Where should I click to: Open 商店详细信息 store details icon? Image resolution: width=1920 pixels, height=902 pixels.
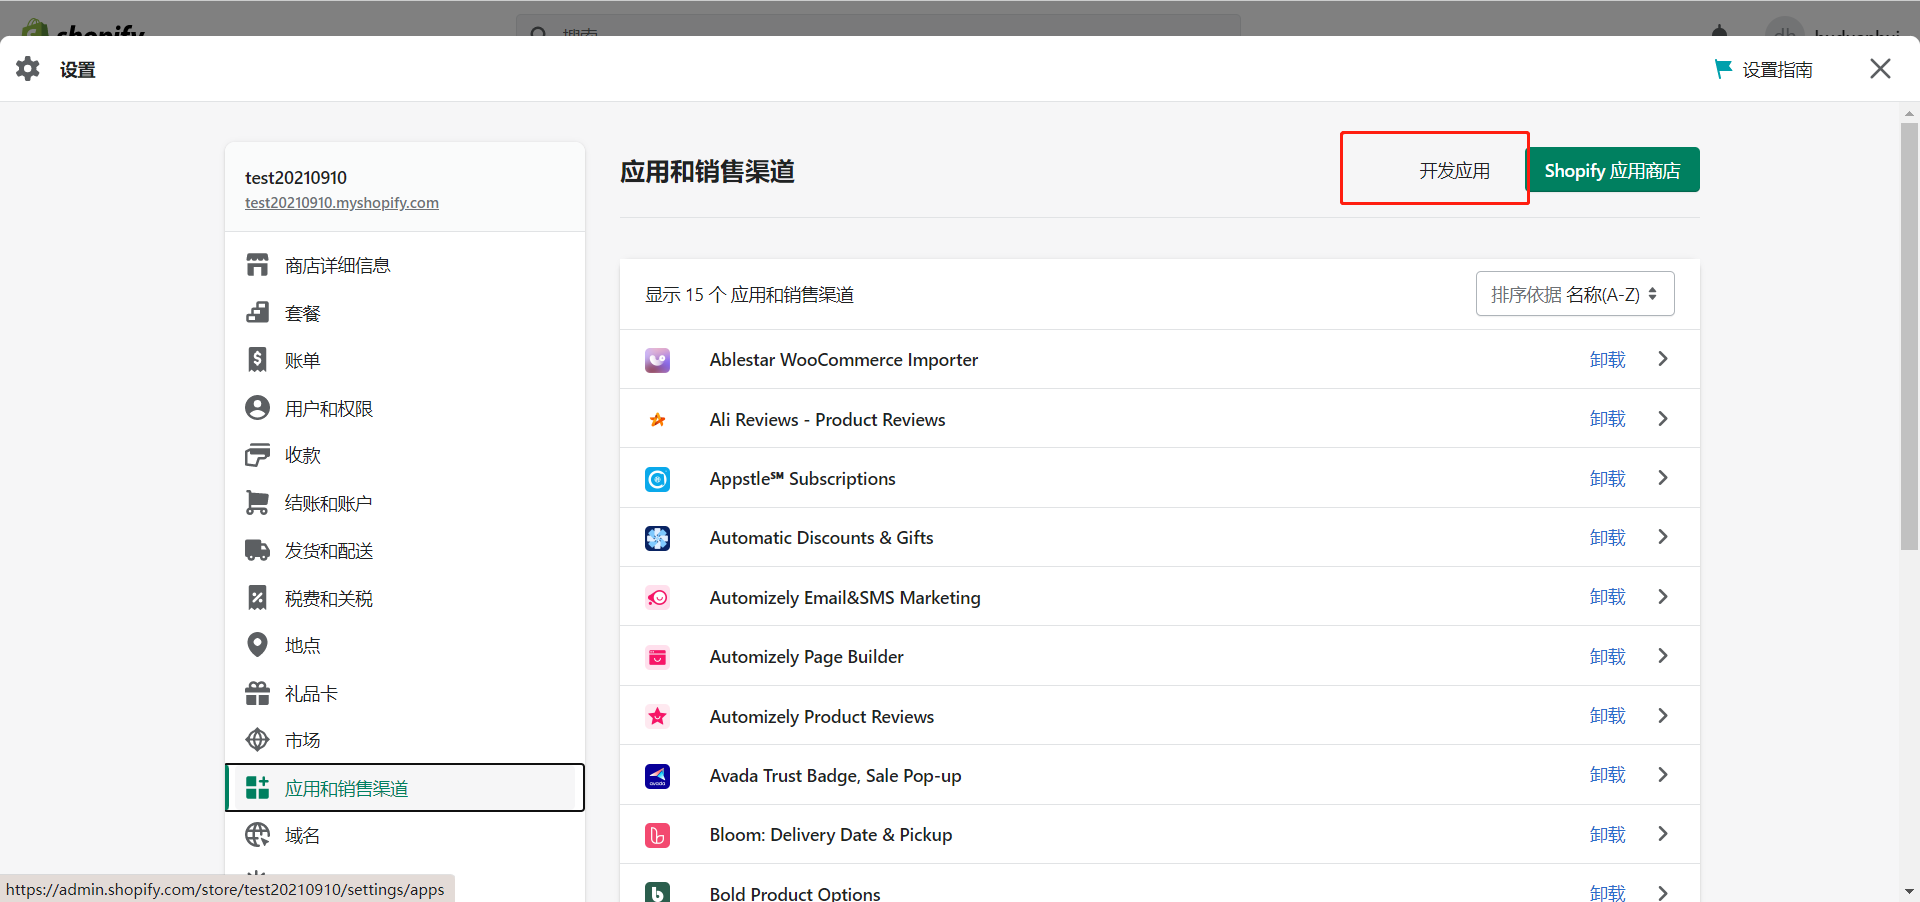258,265
